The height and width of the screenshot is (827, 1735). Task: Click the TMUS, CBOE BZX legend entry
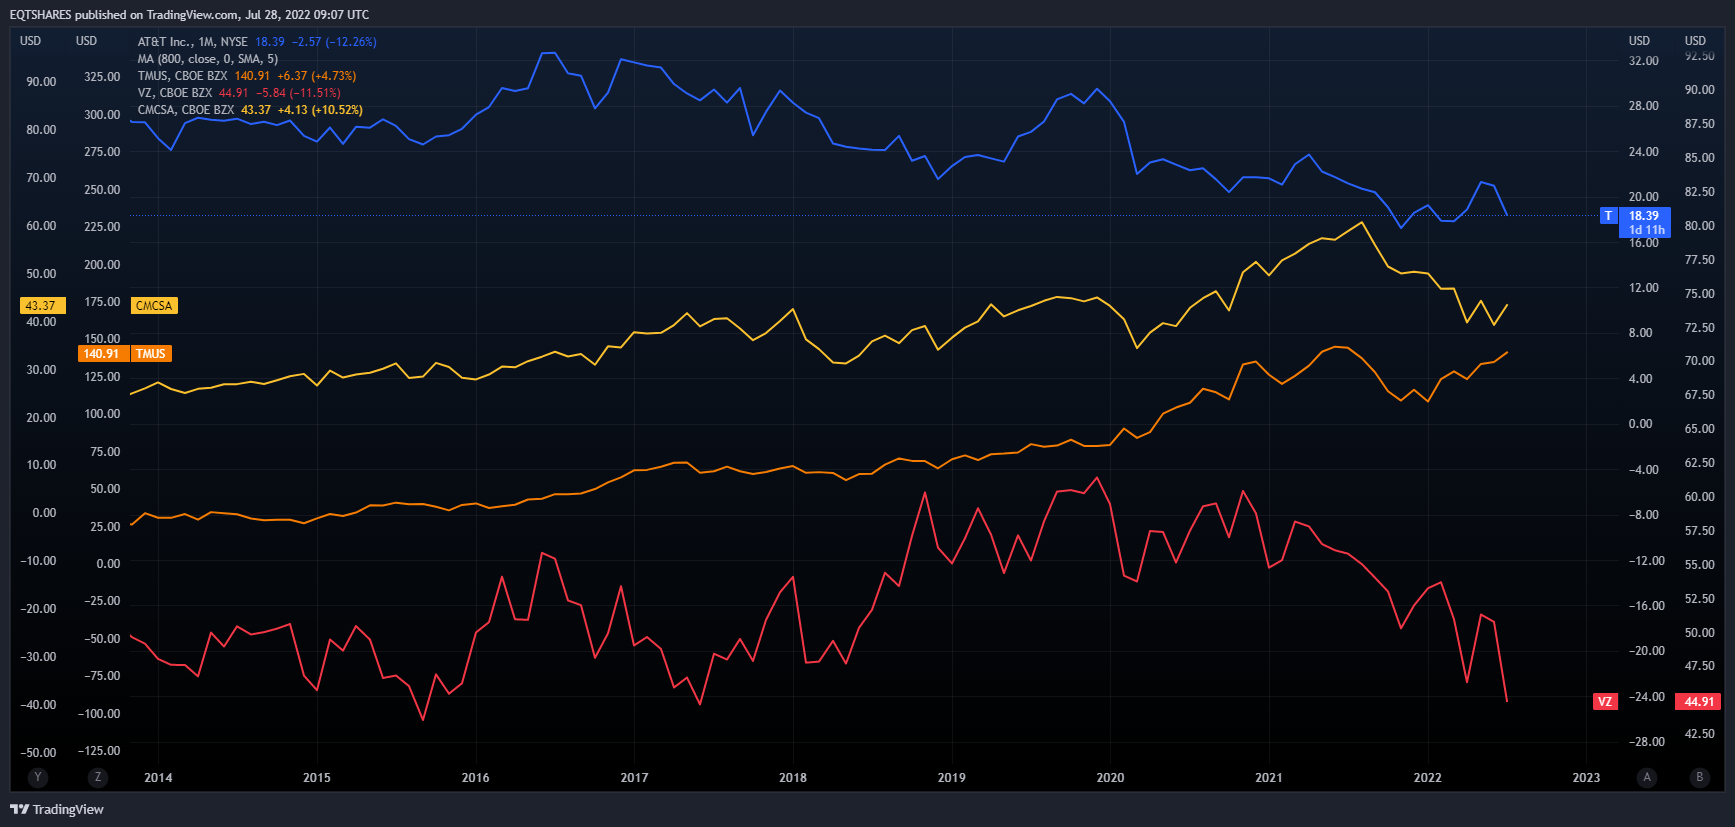pos(182,76)
